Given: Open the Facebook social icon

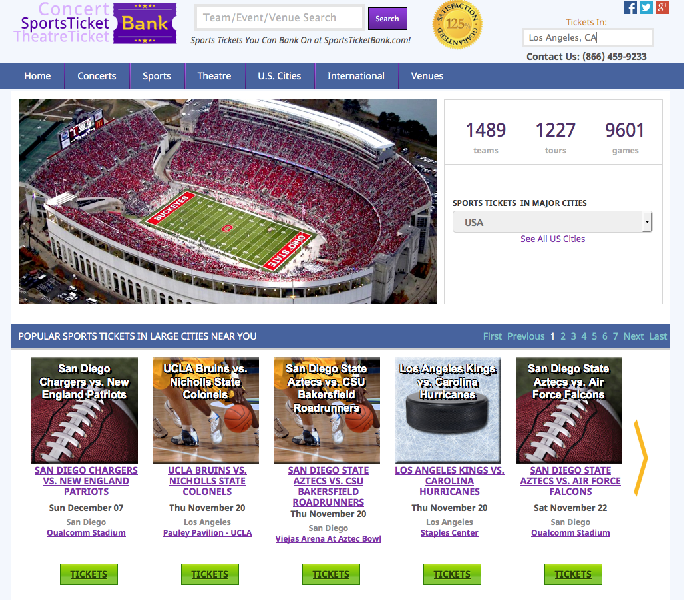Looking at the screenshot, I should (x=630, y=7).
